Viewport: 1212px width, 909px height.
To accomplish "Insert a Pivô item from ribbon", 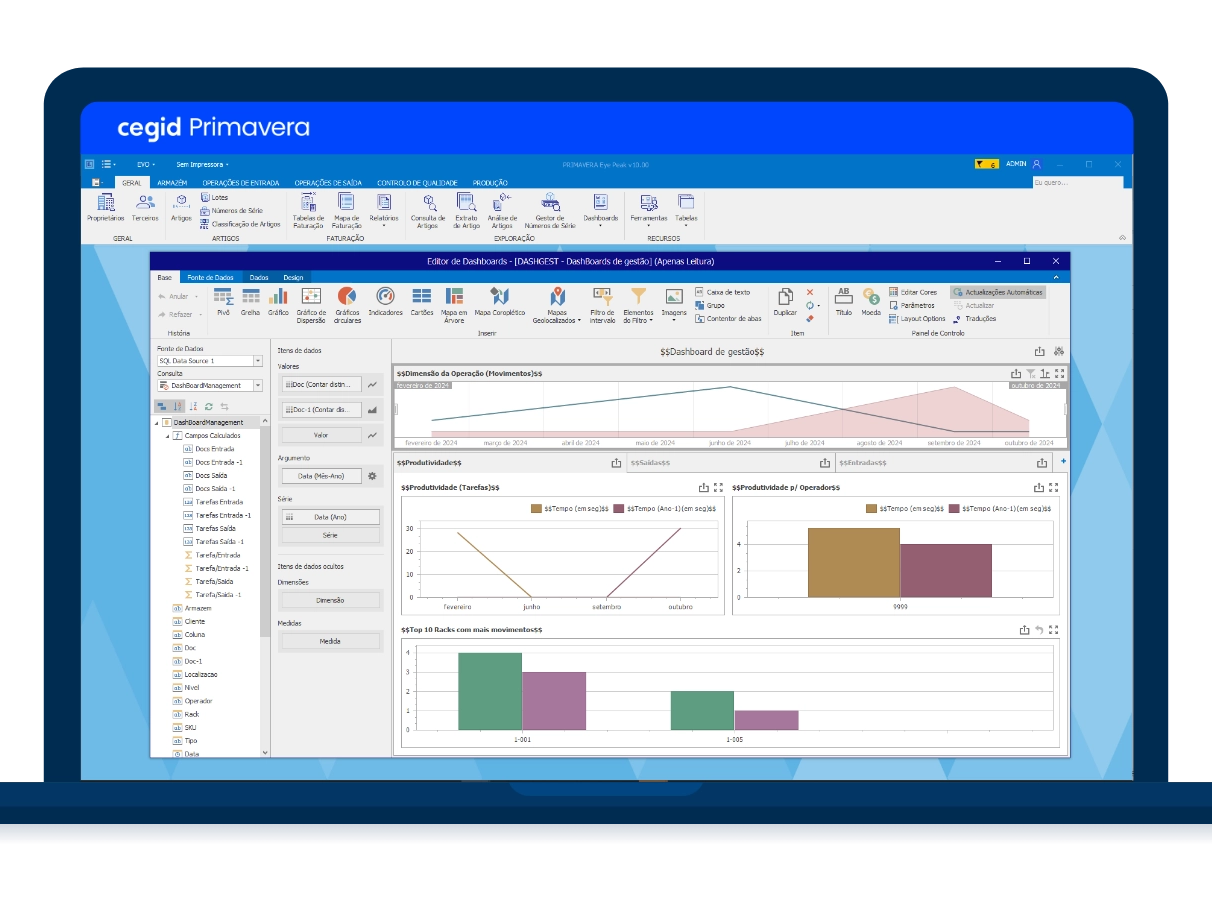I will (x=223, y=301).
